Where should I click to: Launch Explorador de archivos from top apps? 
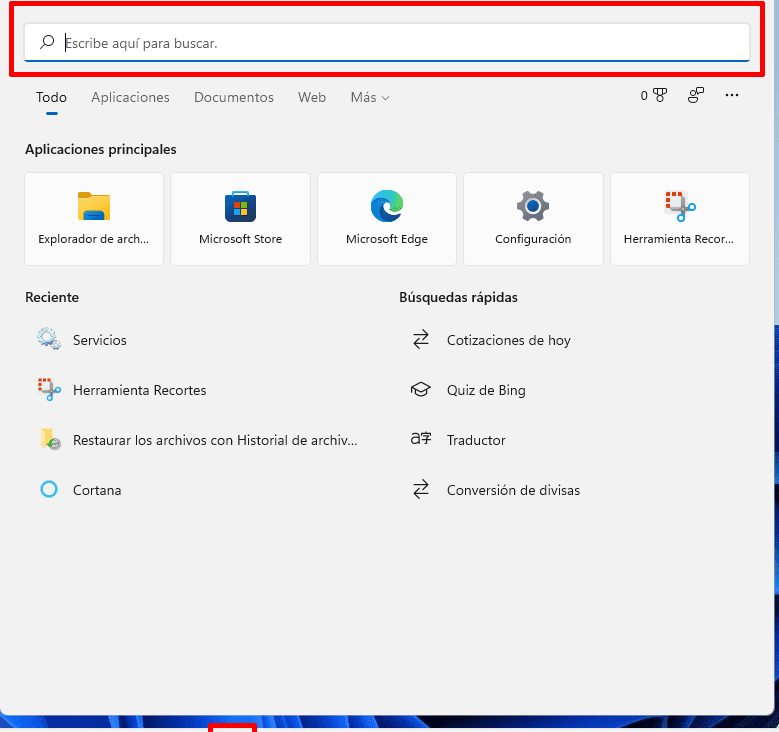click(94, 219)
